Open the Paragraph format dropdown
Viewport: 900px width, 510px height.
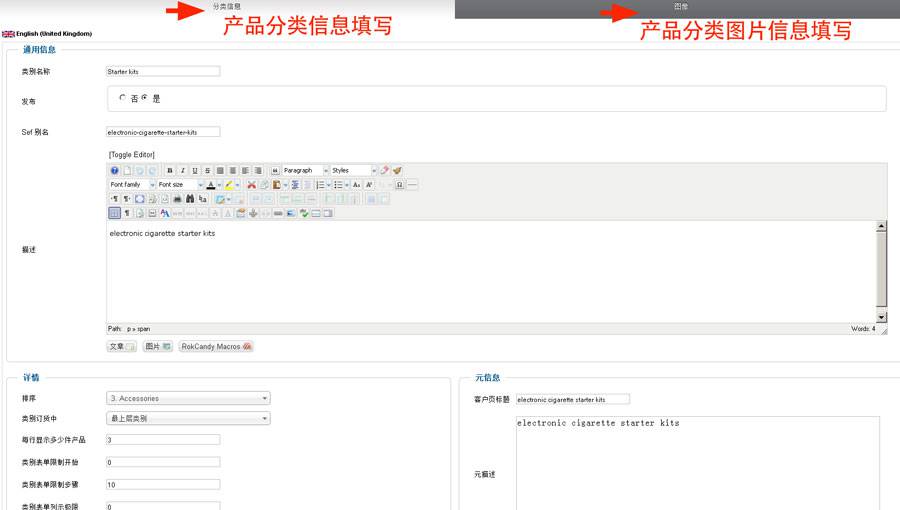[304, 171]
